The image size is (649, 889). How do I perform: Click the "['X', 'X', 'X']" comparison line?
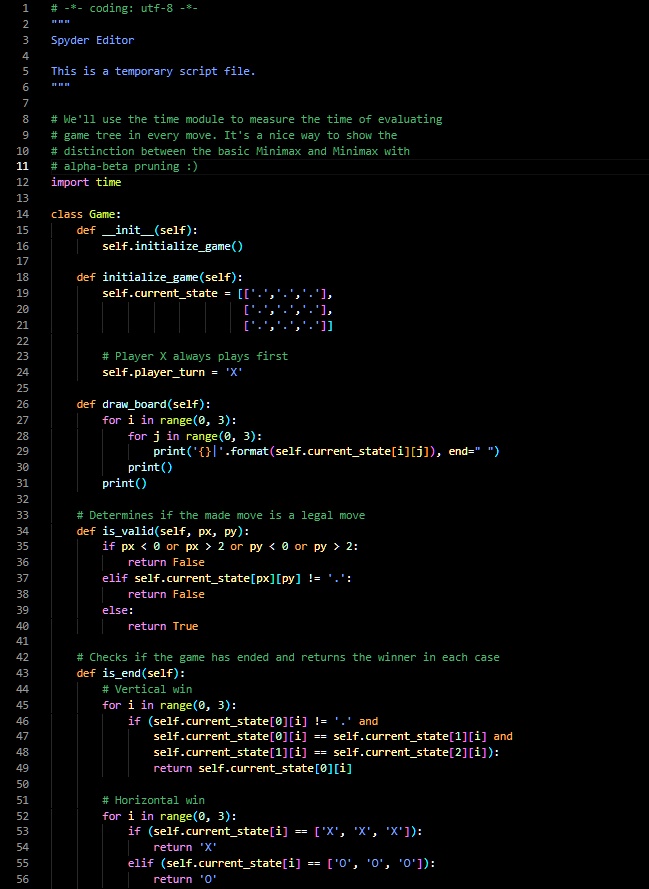point(275,831)
